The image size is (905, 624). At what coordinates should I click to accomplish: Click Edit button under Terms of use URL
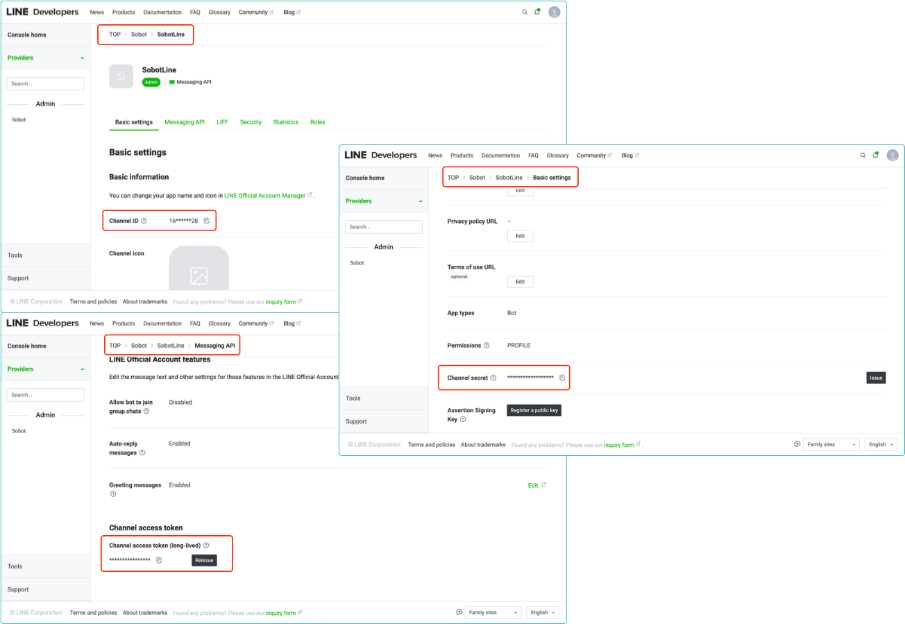pos(520,282)
